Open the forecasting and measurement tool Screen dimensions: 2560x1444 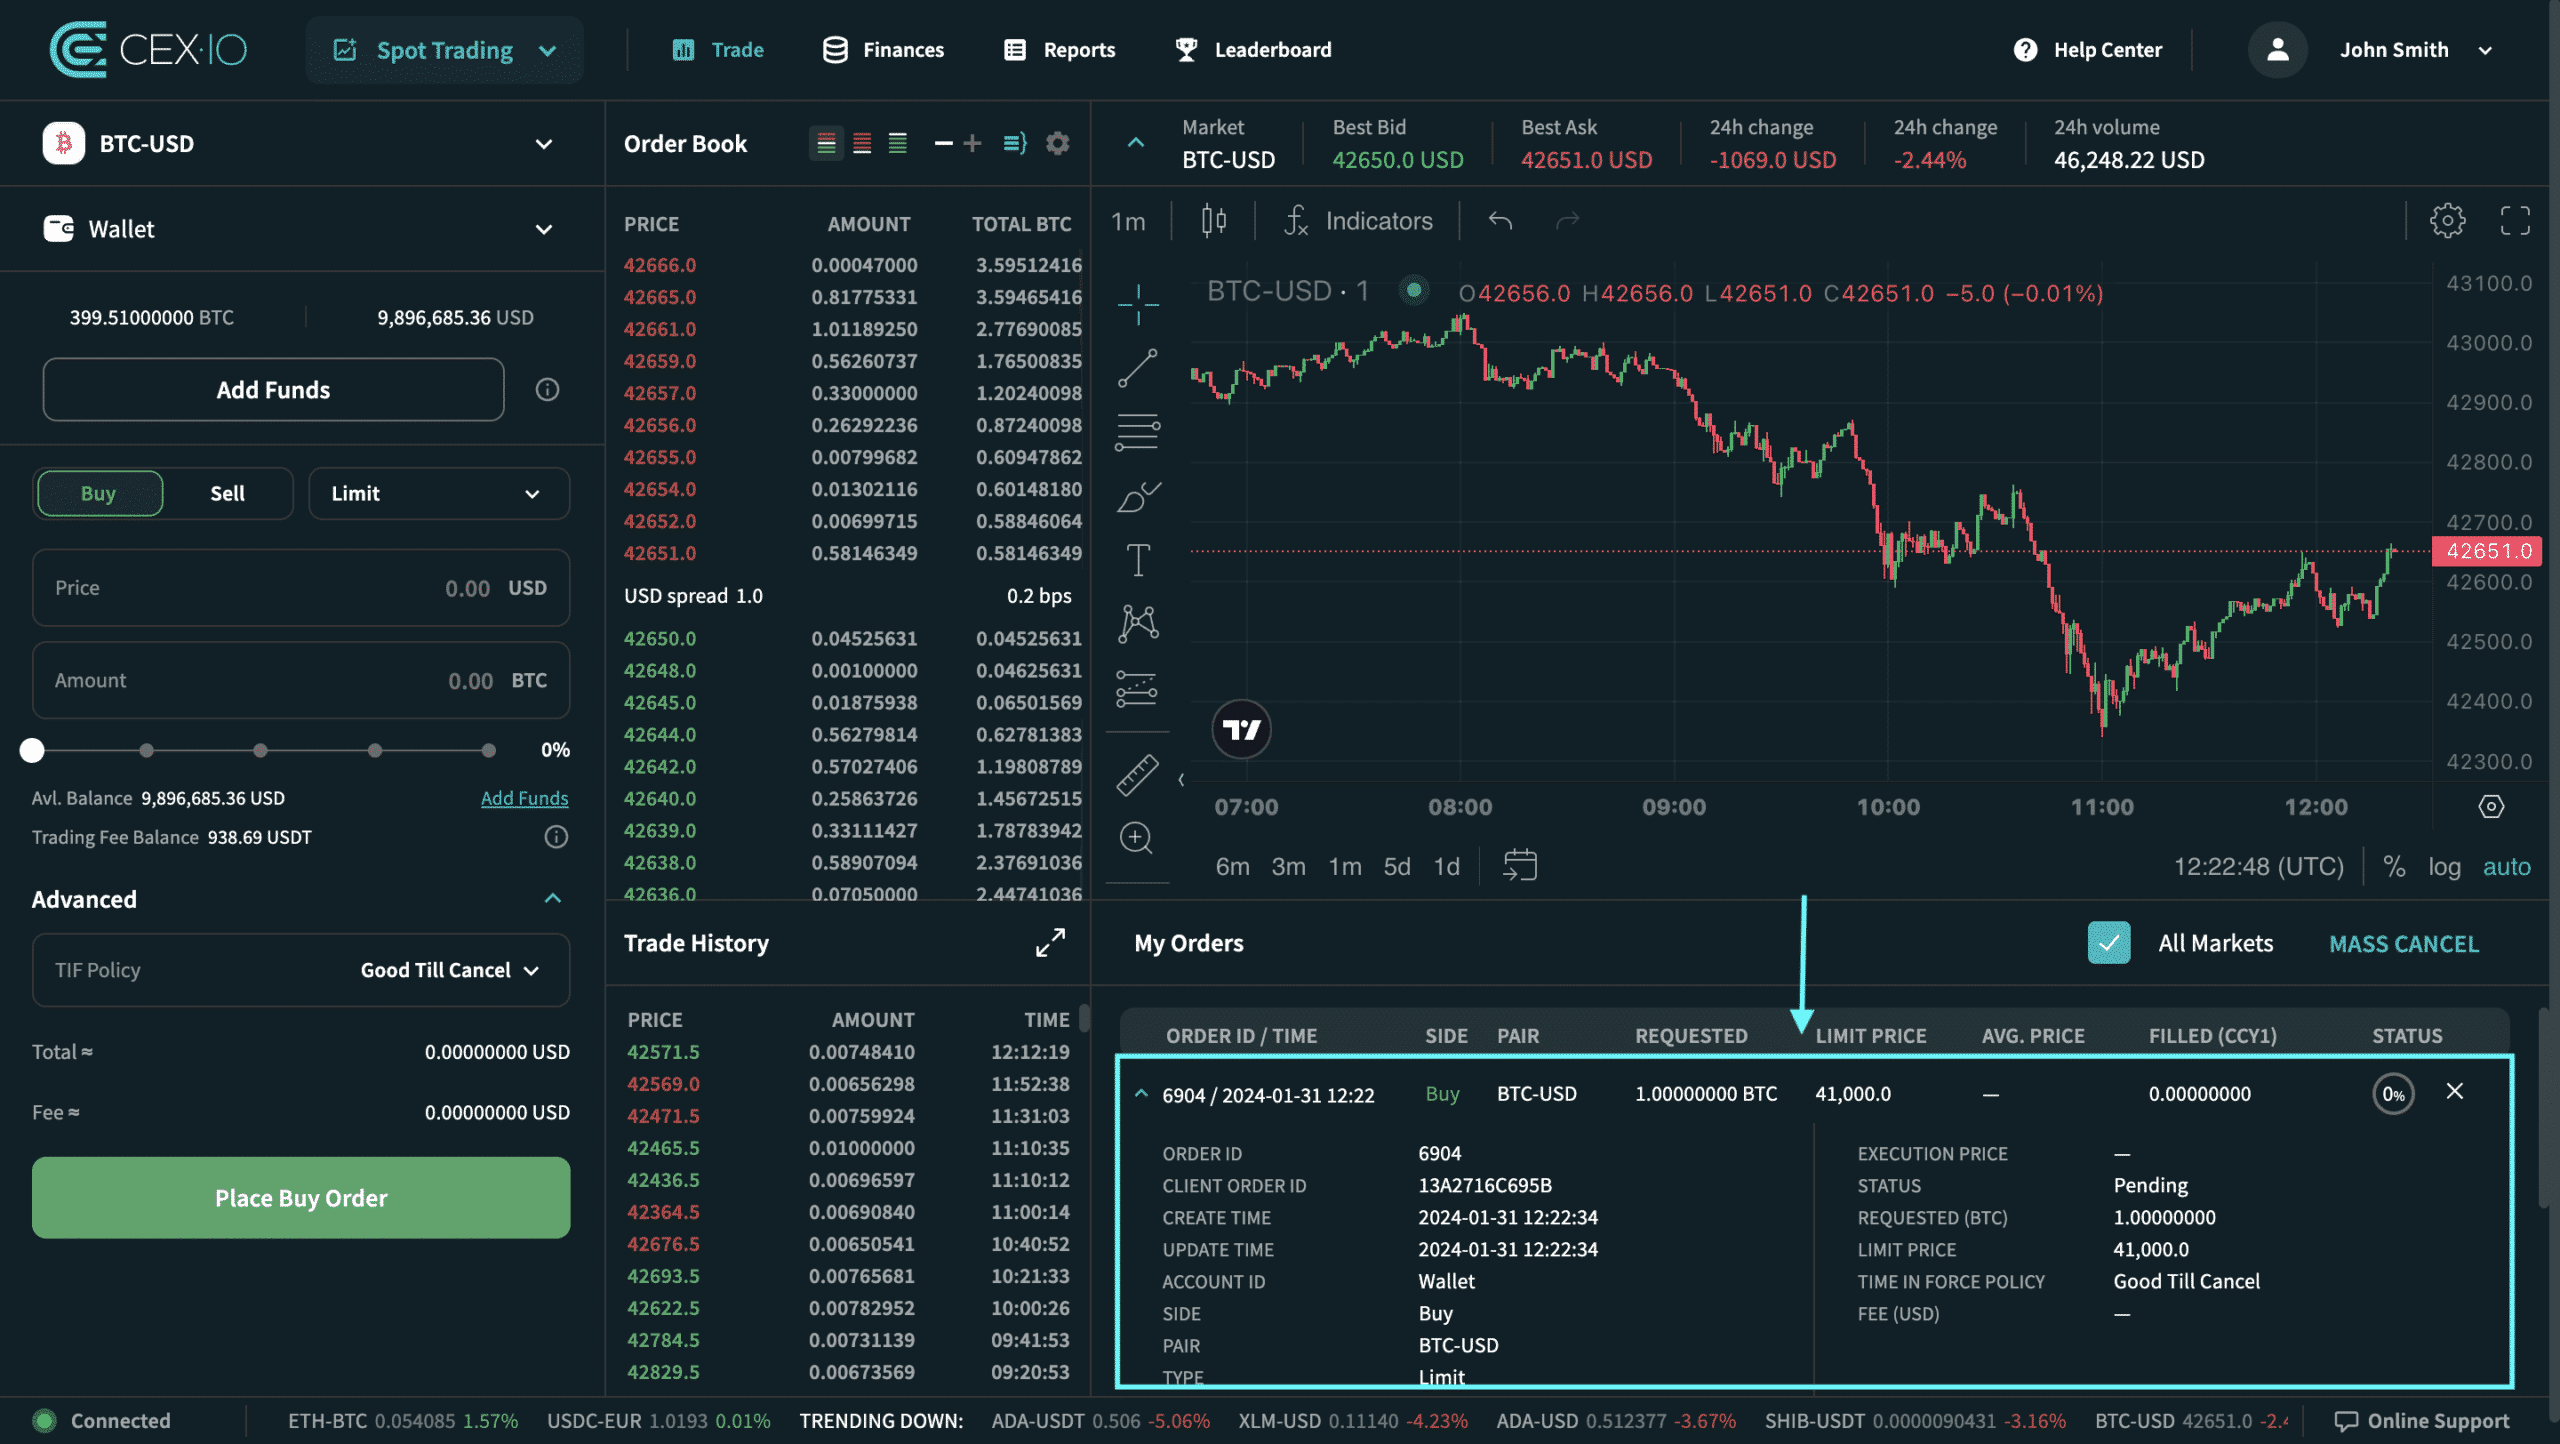(x=1138, y=688)
